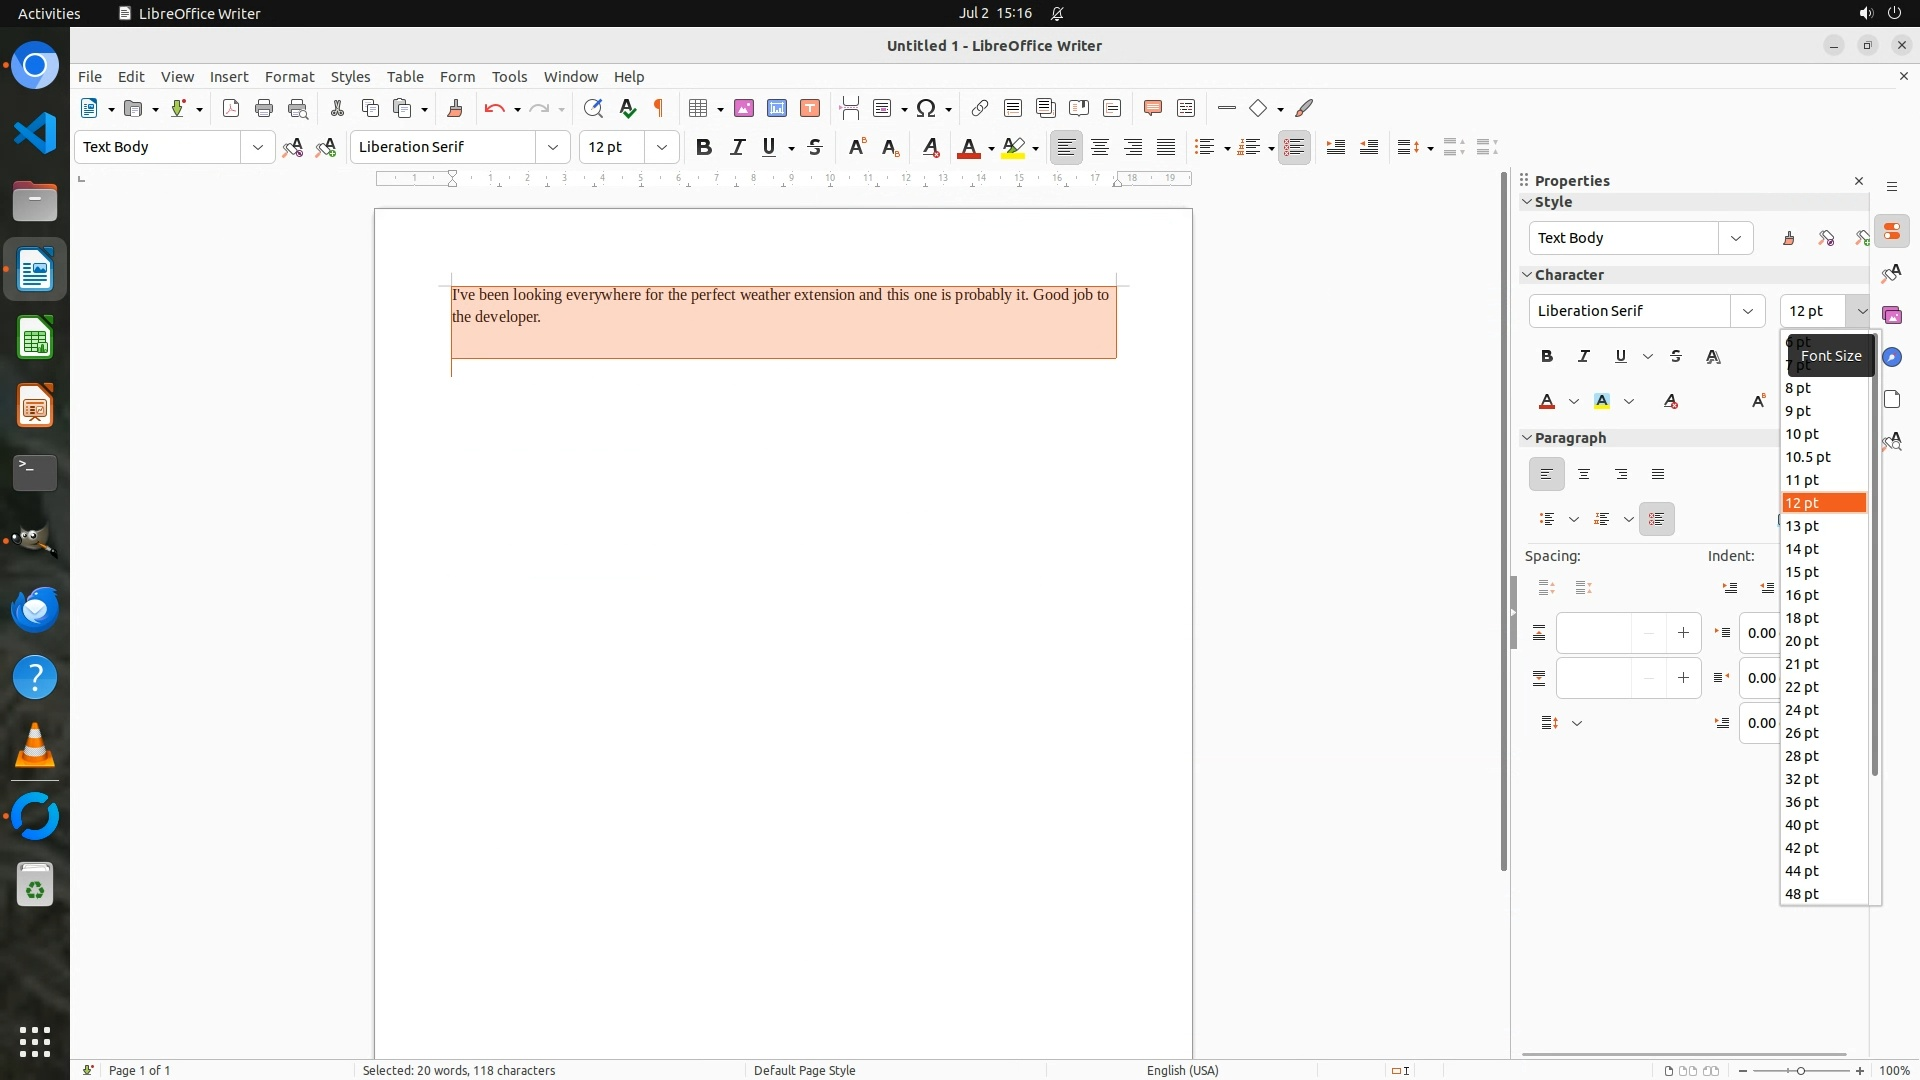Expand the toolbar font name dropdown
The height and width of the screenshot is (1080, 1920).
553,147
